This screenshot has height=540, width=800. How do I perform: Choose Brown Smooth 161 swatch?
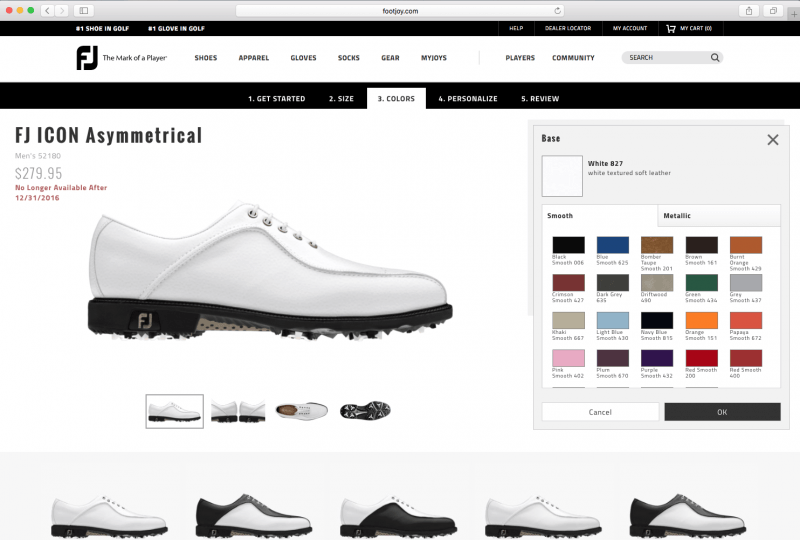click(702, 245)
